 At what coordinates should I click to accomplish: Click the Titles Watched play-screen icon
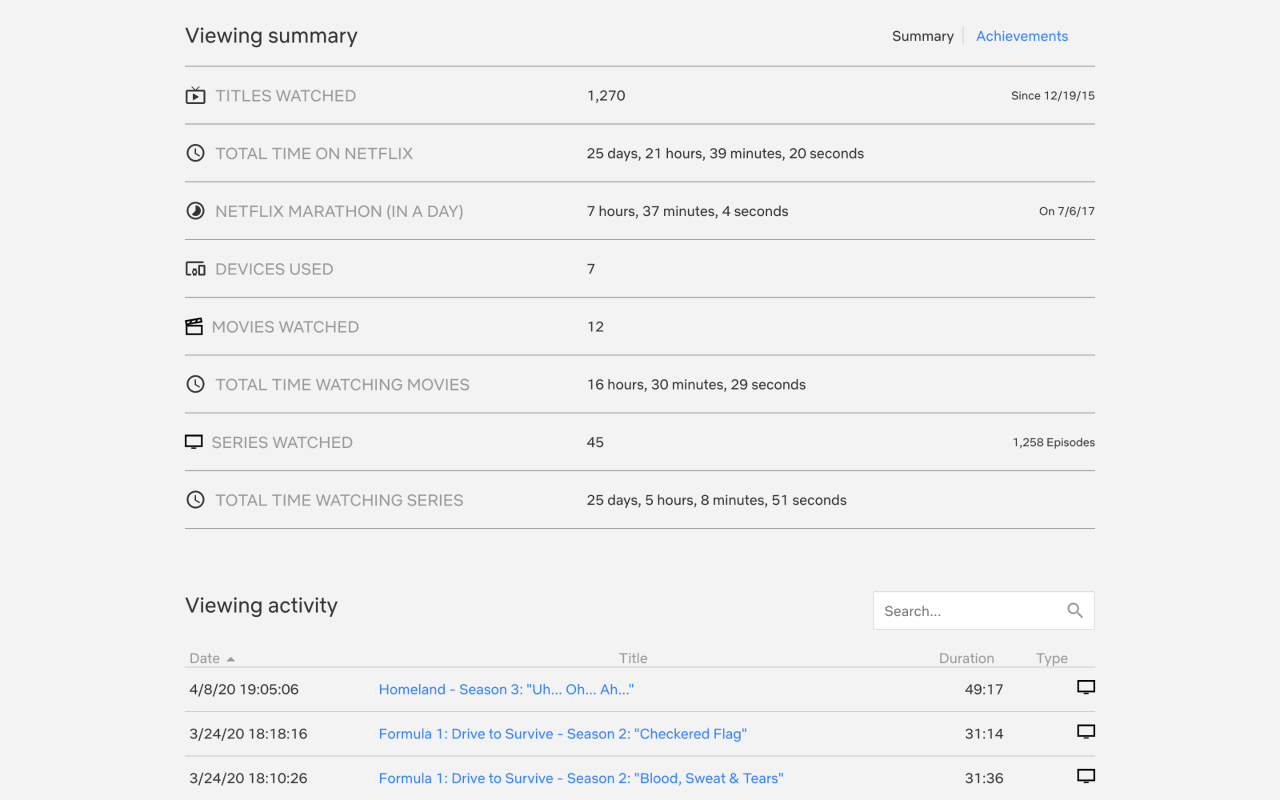(x=195, y=96)
